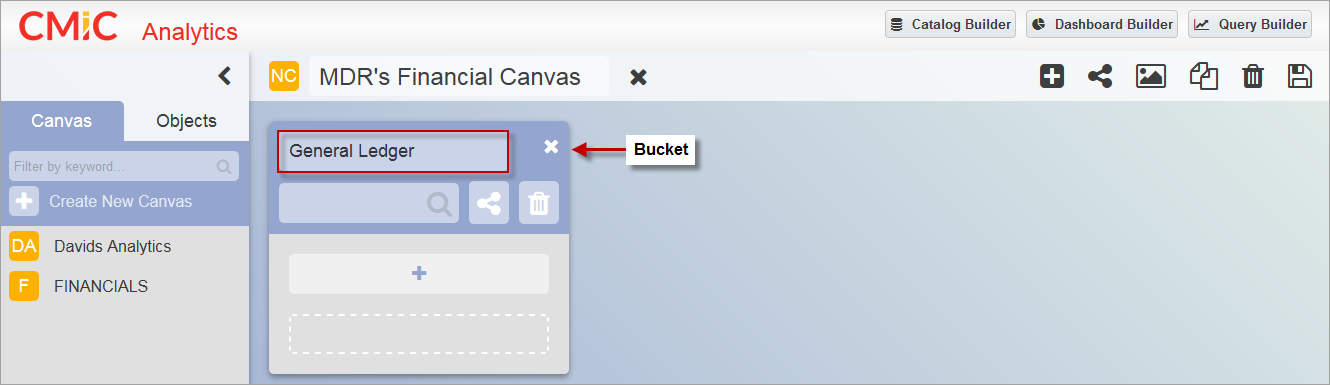Copy the canvas using the duplicate icon
Image resolution: width=1330 pixels, height=385 pixels.
pyautogui.click(x=1203, y=76)
